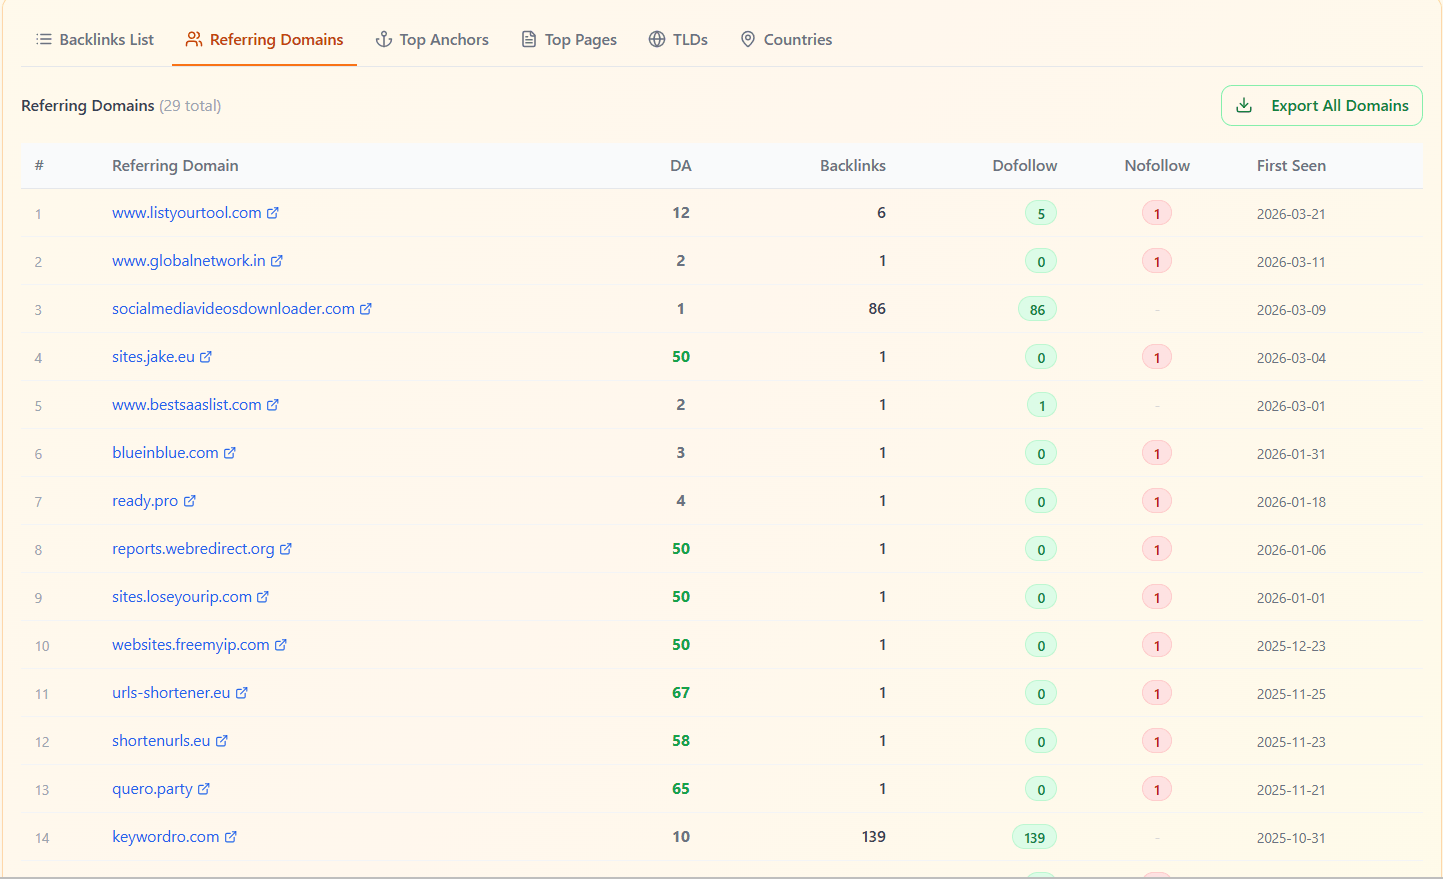The width and height of the screenshot is (1443, 879).
Task: Click external link icon next to sites.jake.eu
Action: click(207, 356)
